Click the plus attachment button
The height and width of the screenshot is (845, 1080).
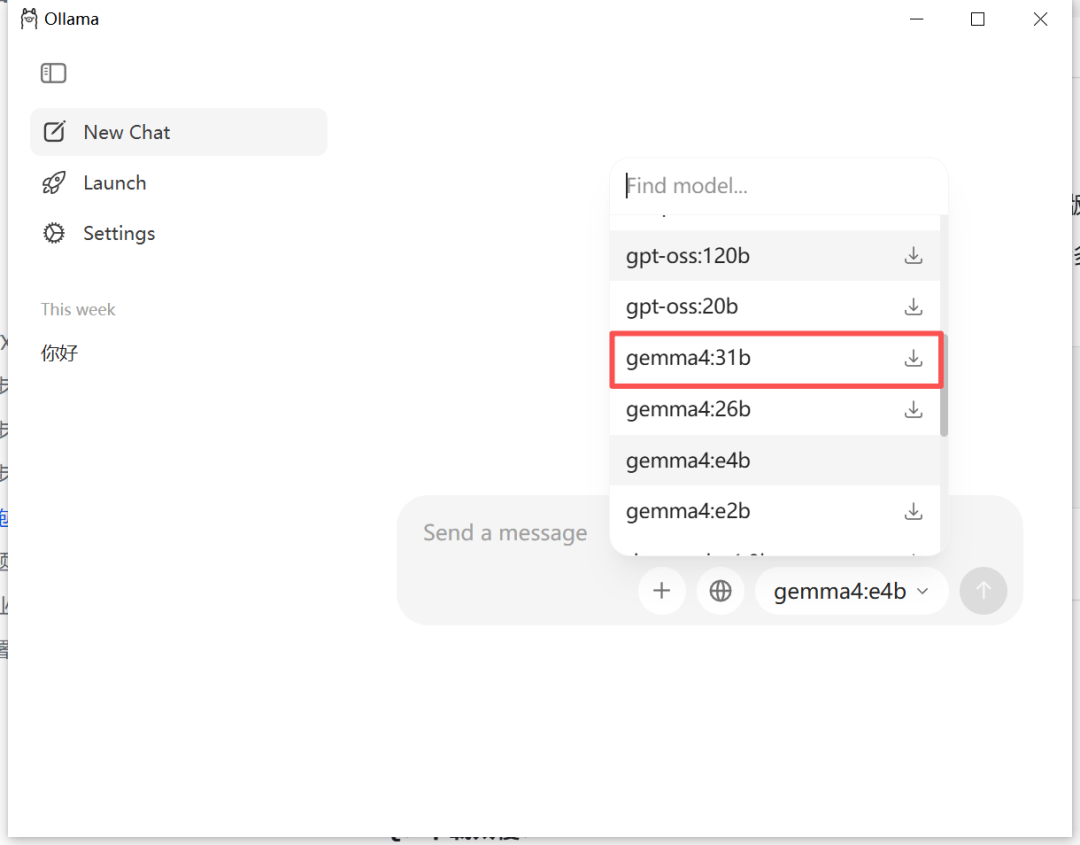pos(661,591)
